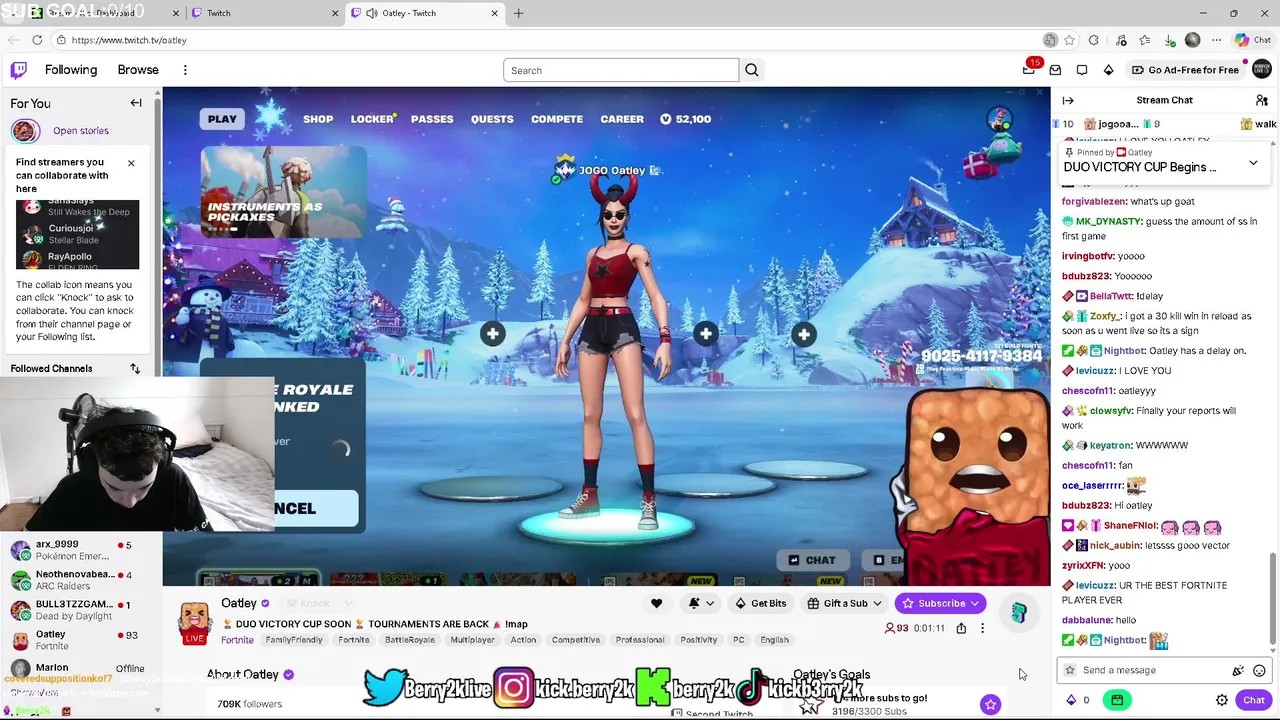
Task: Open the emote picker smiley icon
Action: point(1259,670)
